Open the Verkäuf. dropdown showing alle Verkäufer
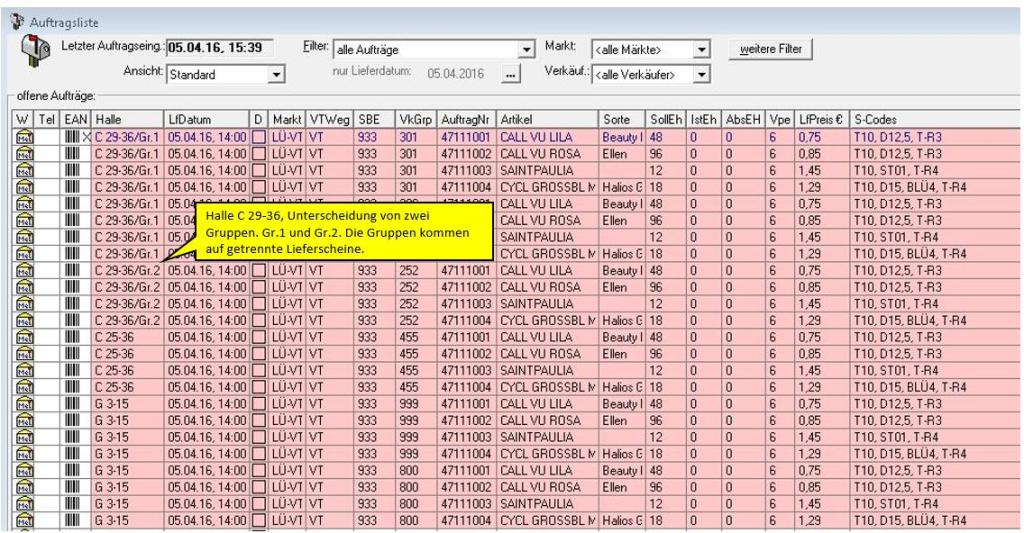Viewport: 1024px width, 533px height. pos(701,73)
